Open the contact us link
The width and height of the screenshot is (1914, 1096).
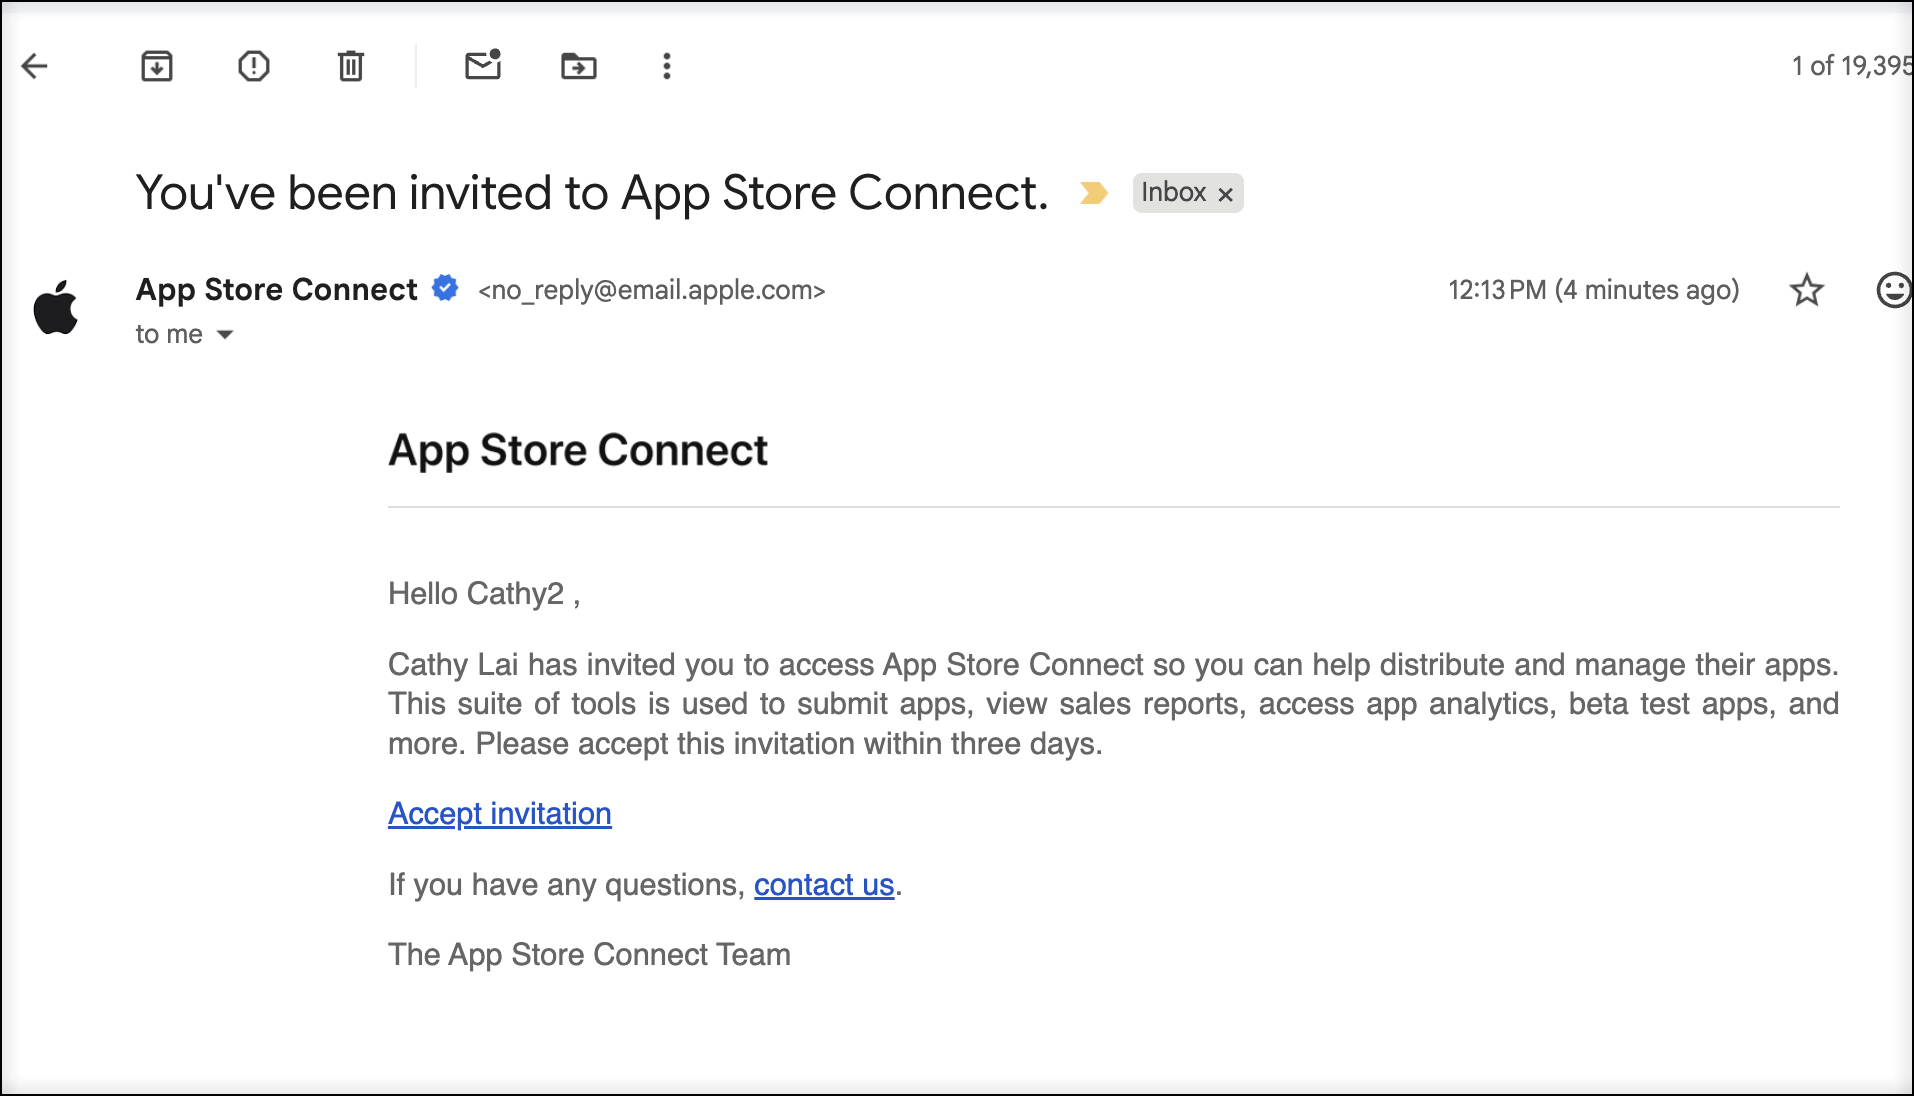[x=824, y=885]
